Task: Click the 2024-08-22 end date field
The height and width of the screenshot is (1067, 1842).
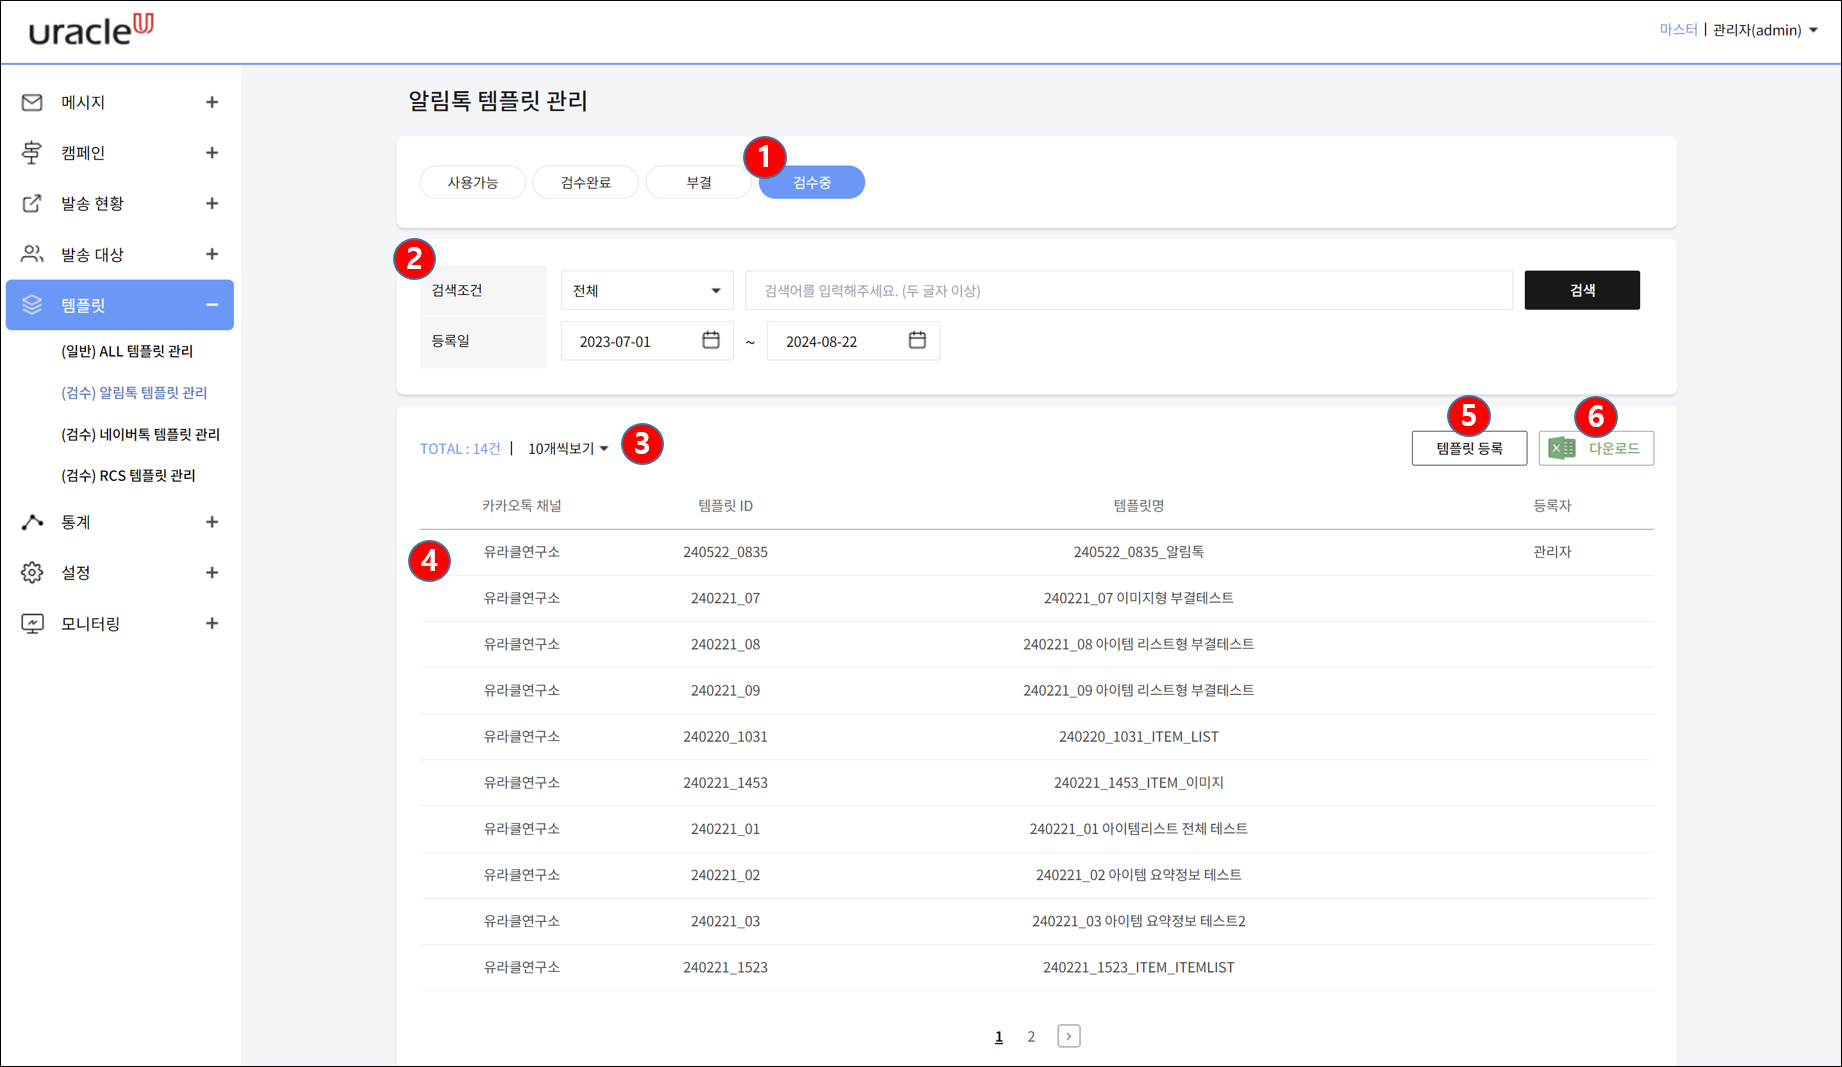Action: [x=853, y=341]
